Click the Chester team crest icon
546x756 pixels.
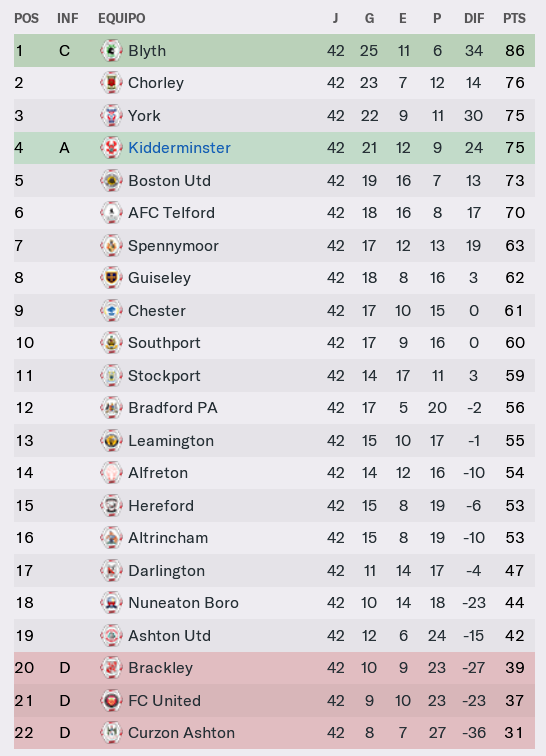click(111, 310)
